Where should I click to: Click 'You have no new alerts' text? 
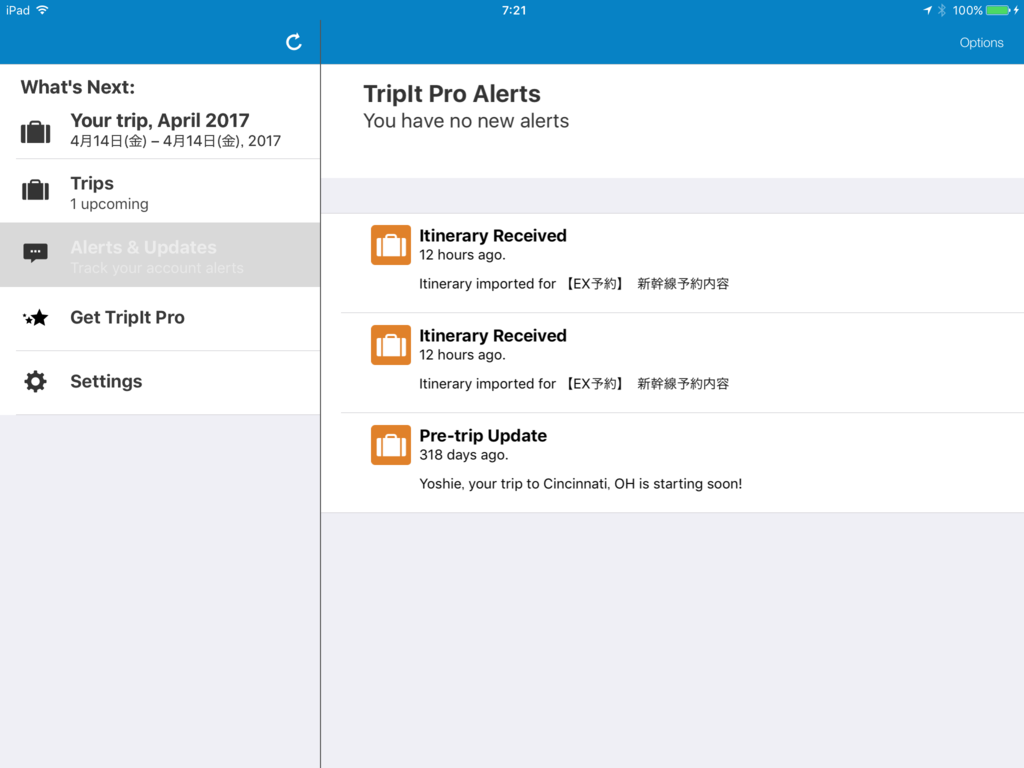coord(466,121)
